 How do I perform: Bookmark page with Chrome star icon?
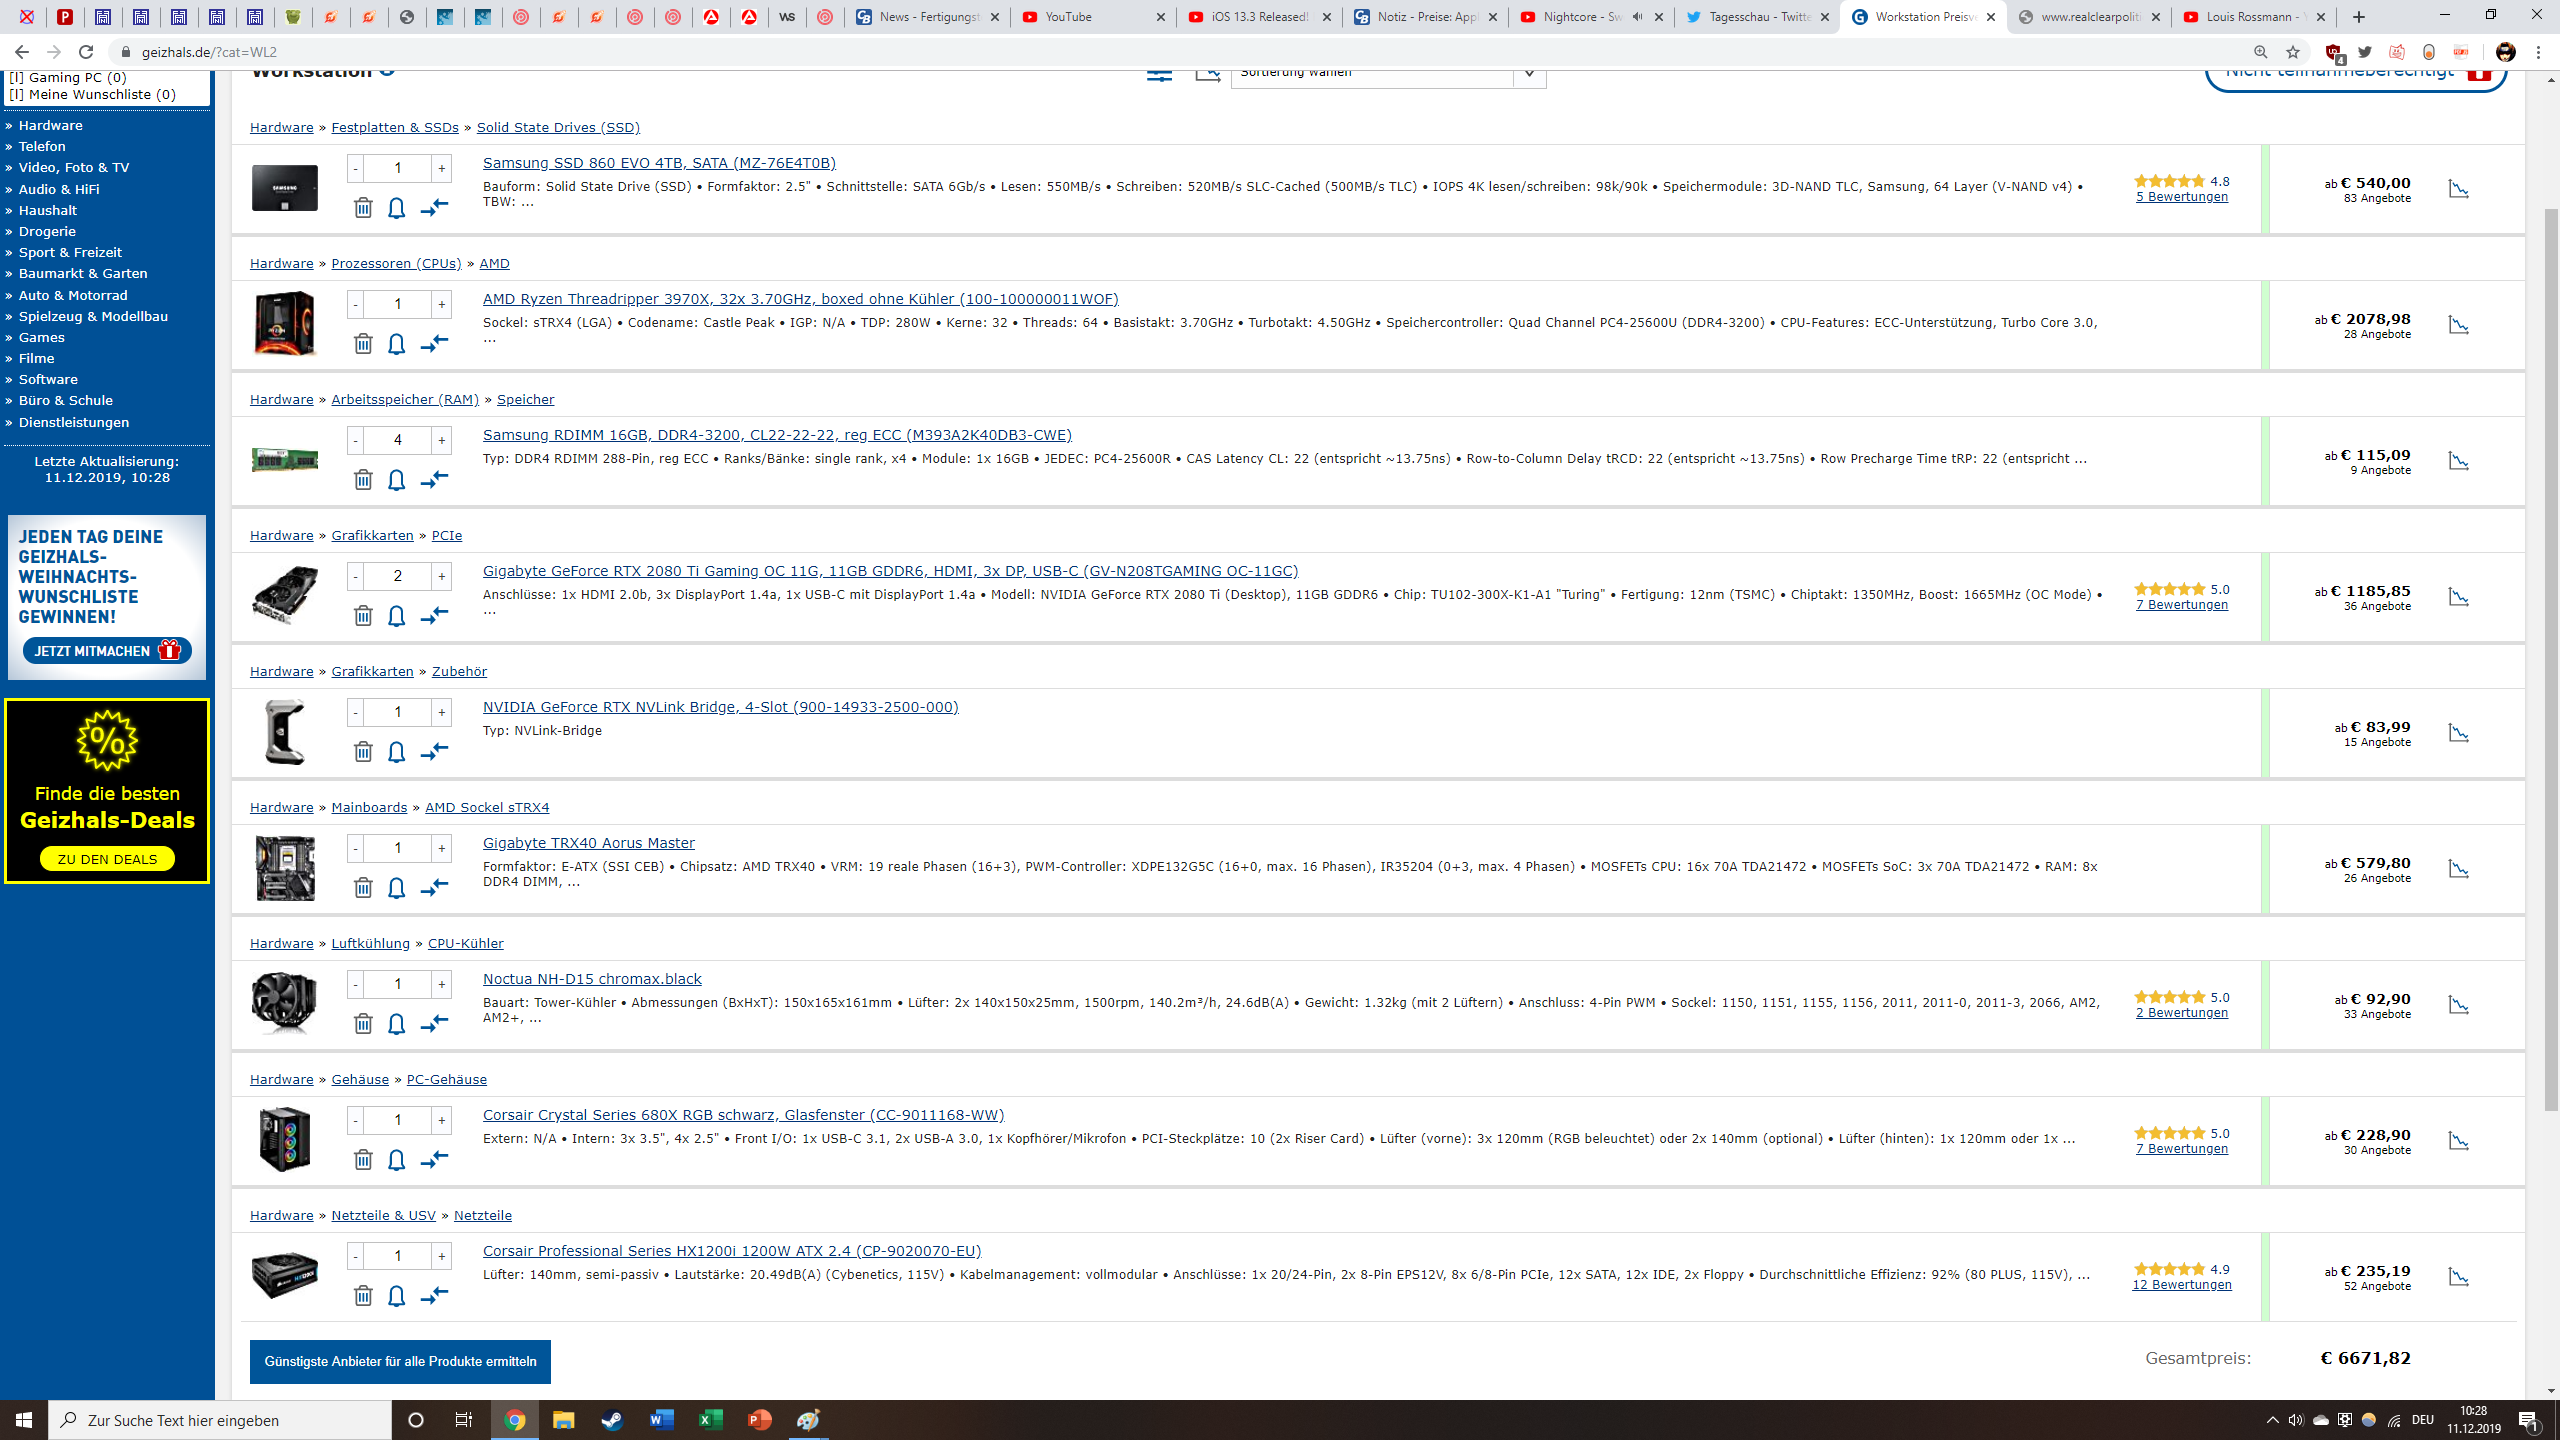[x=2293, y=52]
